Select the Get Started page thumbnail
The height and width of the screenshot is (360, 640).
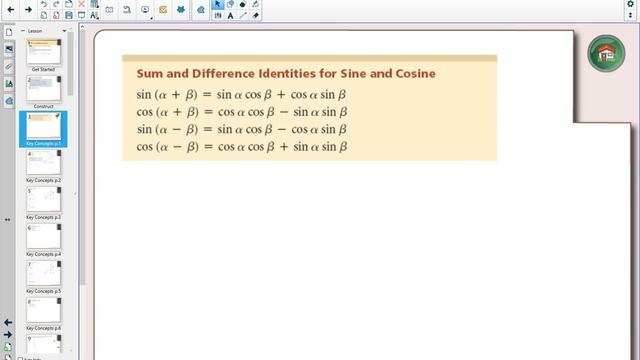(44, 52)
